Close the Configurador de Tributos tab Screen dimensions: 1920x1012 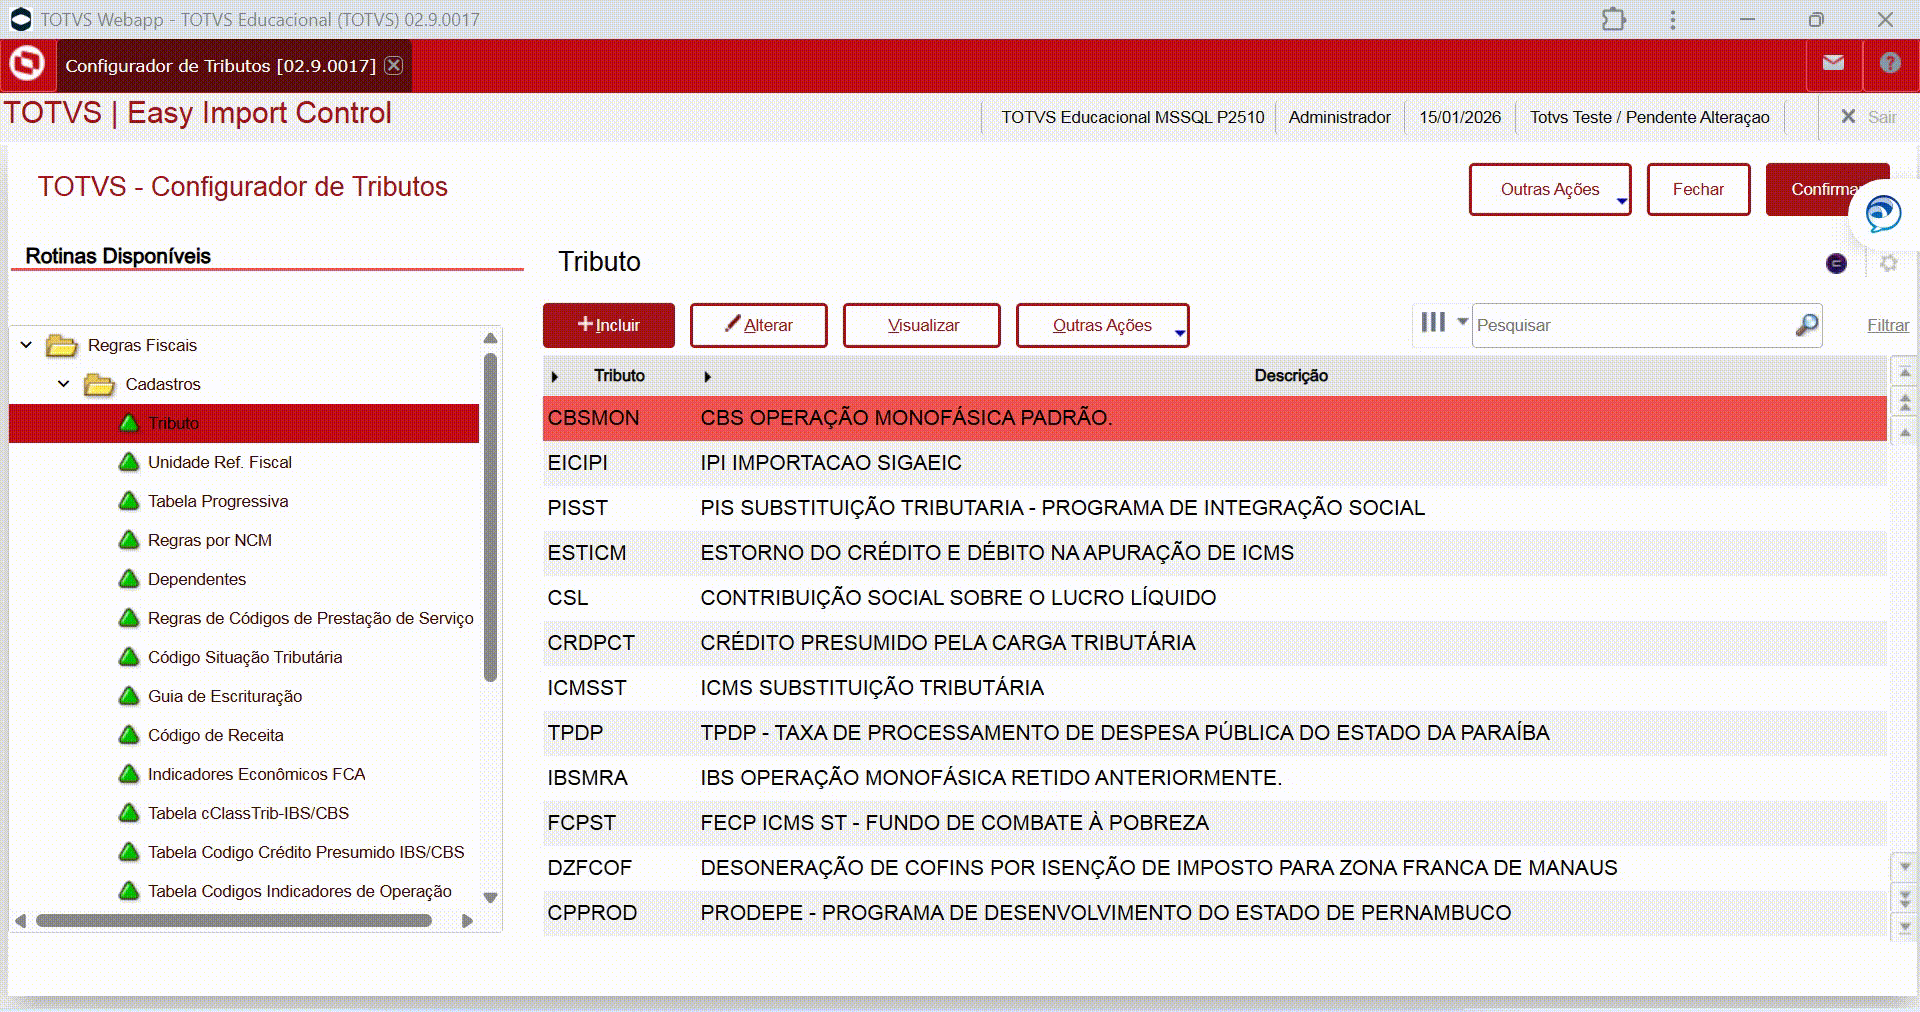click(x=394, y=65)
